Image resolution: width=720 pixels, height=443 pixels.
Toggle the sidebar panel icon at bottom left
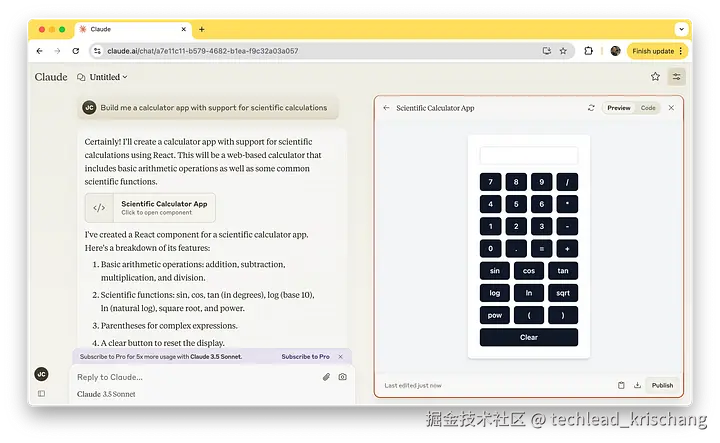tap(41, 393)
